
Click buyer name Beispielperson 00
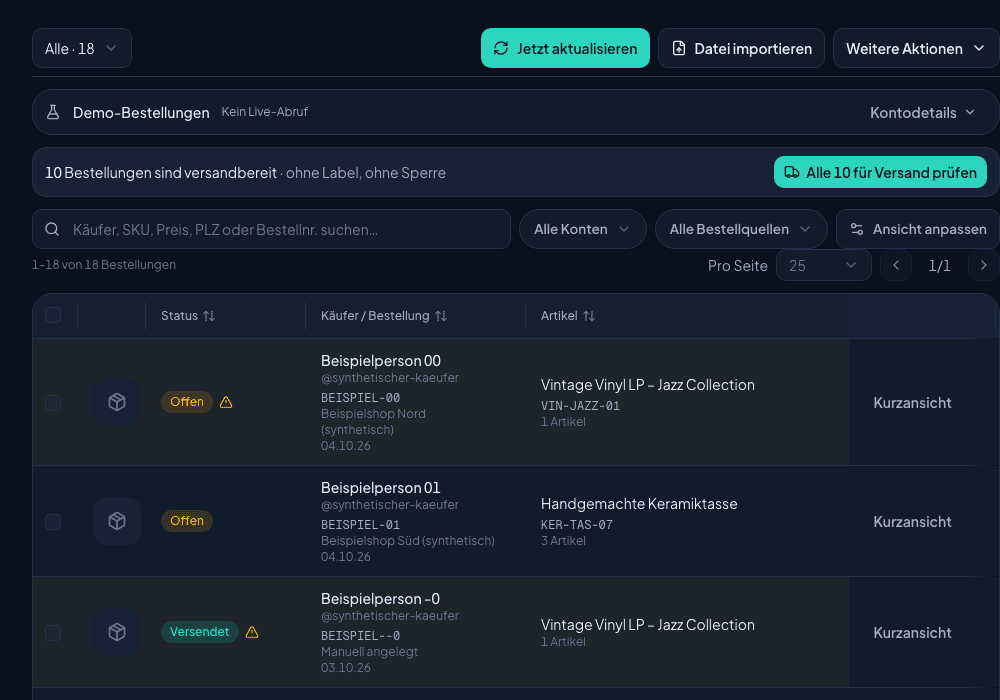[x=381, y=361]
